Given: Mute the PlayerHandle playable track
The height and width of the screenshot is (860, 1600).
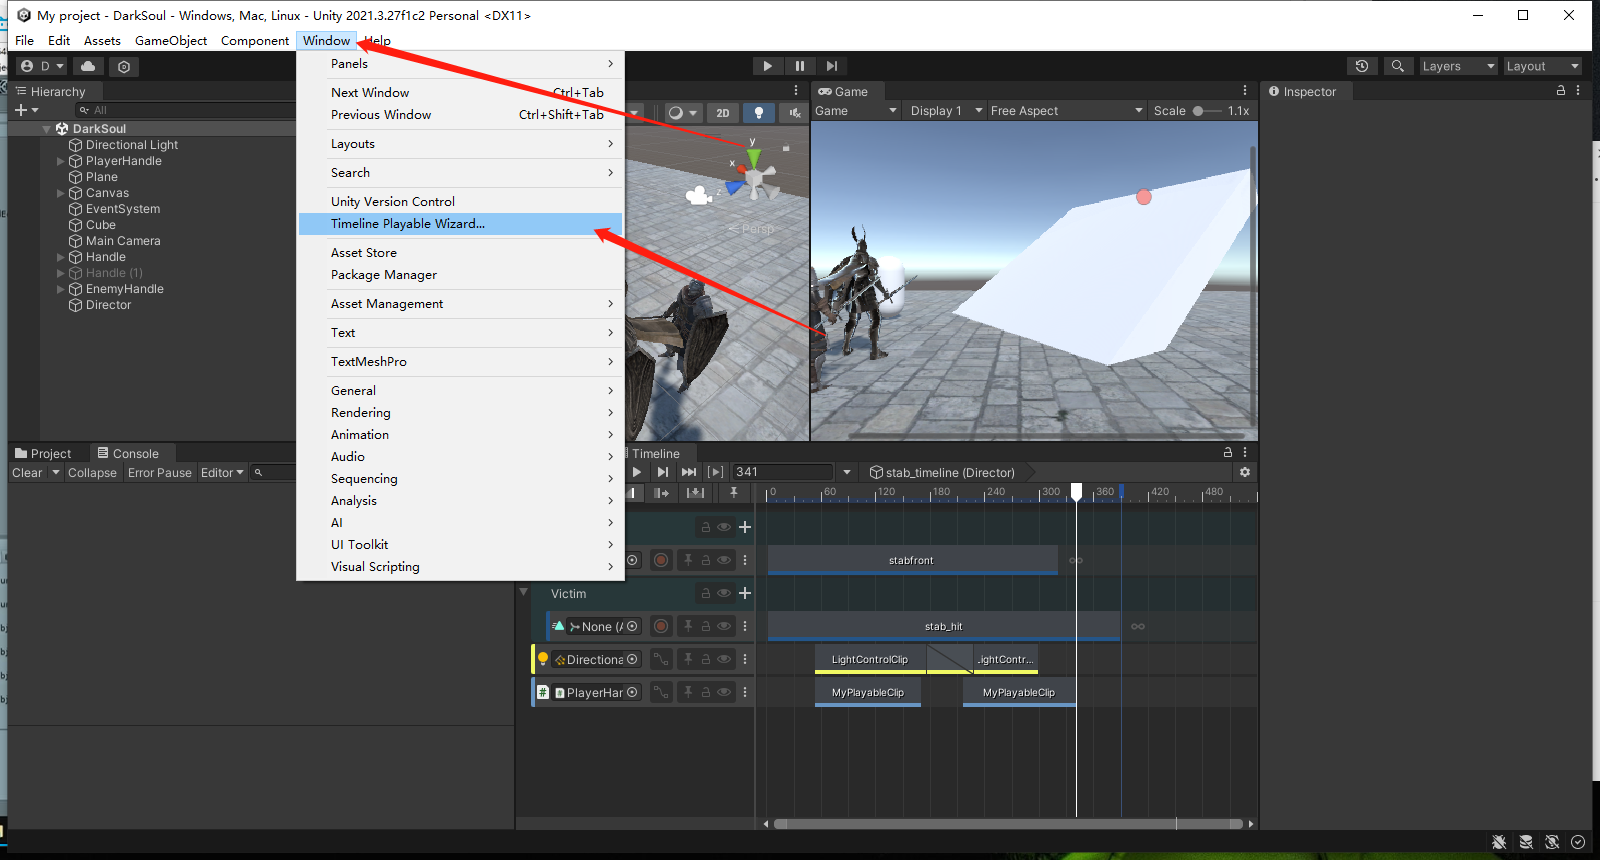Looking at the screenshot, I should point(724,692).
